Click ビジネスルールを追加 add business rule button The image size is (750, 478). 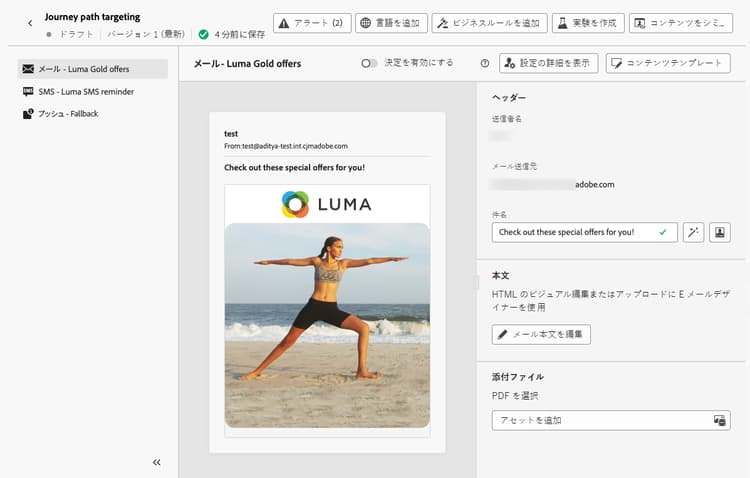point(489,23)
